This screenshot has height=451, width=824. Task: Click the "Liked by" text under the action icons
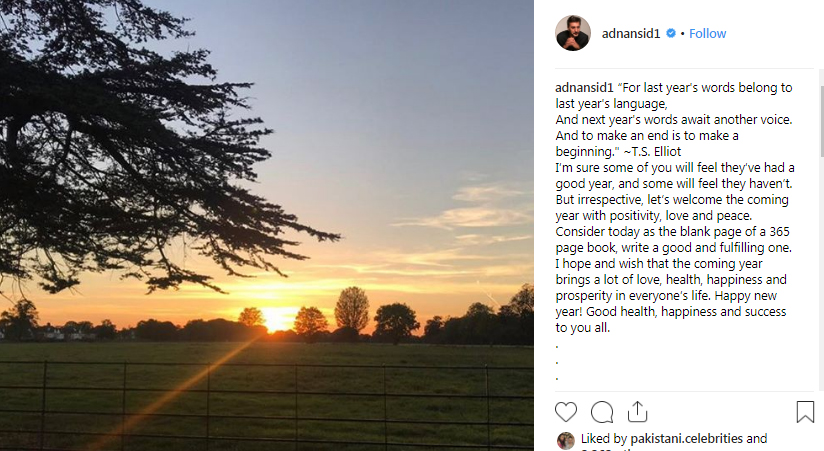coord(604,438)
